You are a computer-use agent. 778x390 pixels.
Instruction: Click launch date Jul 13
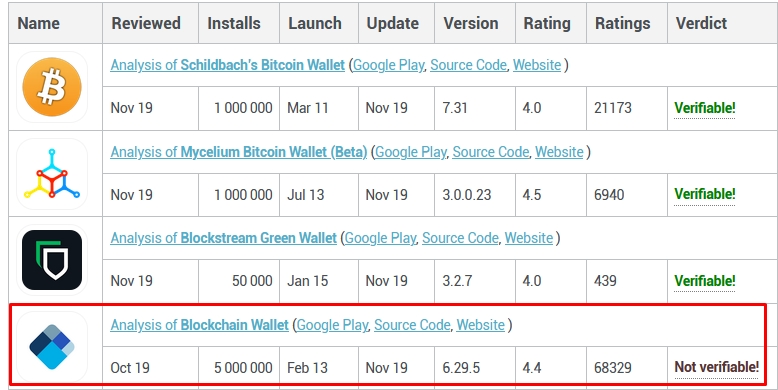[306, 195]
